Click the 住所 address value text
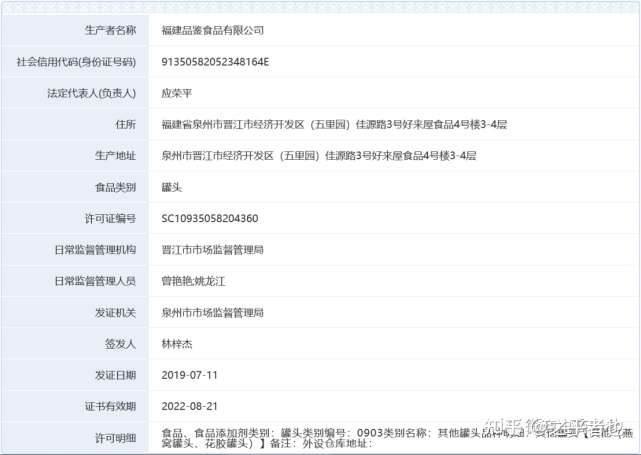Image resolution: width=641 pixels, height=455 pixels. coord(334,124)
